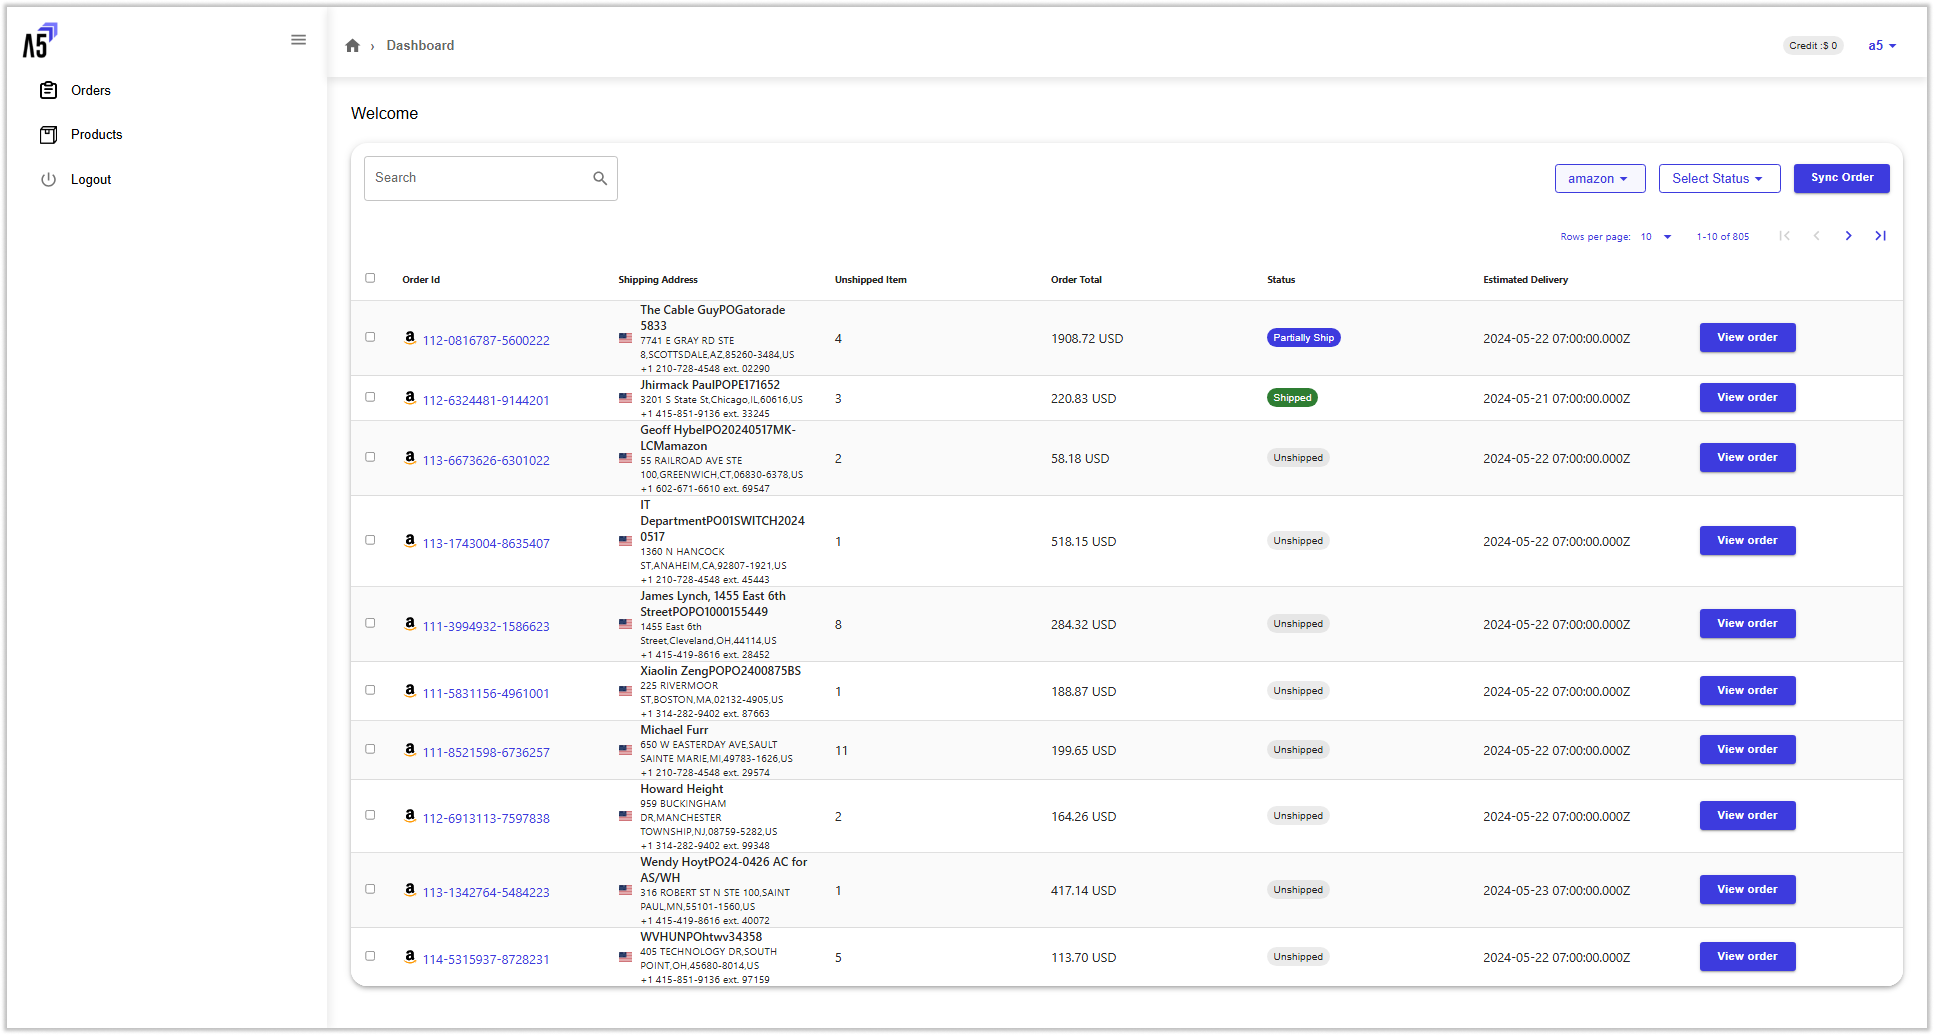Toggle the hamburger sidebar menu
Screen dimensions: 1934x1035
pyautogui.click(x=298, y=40)
